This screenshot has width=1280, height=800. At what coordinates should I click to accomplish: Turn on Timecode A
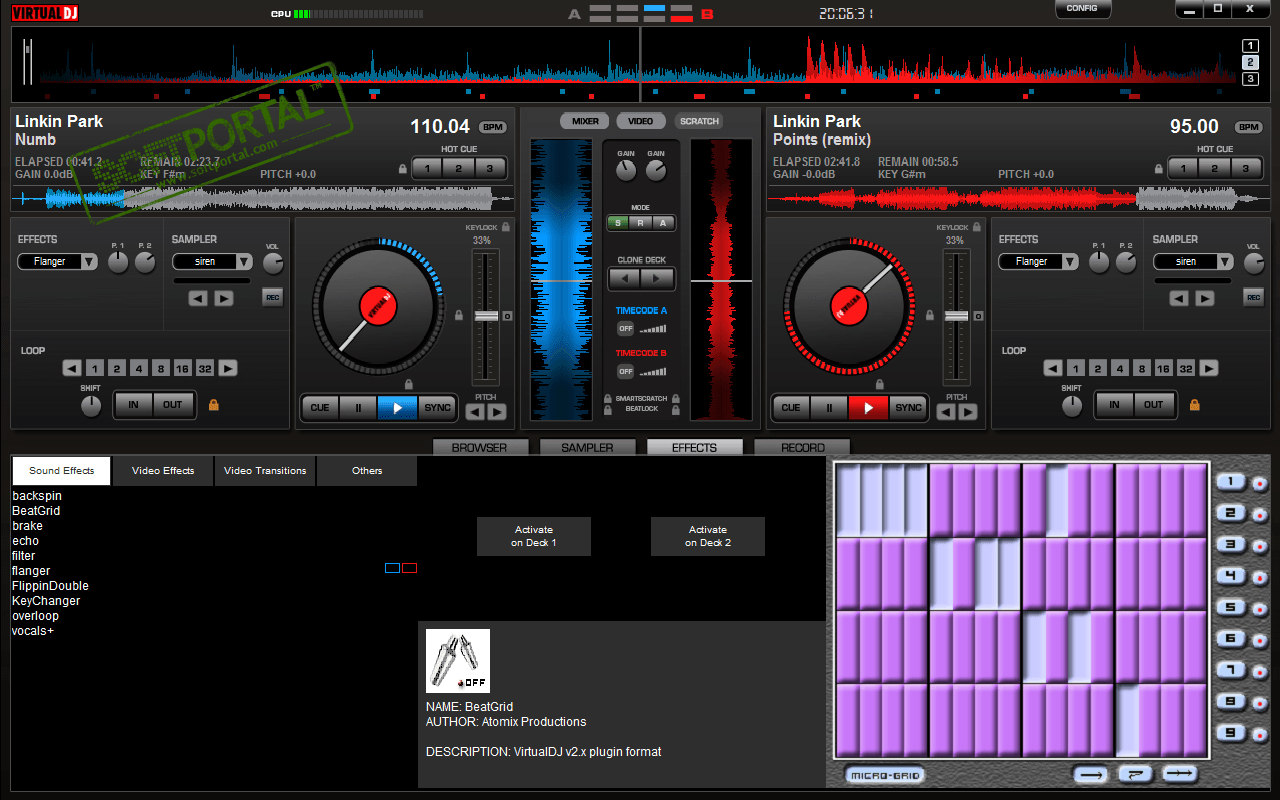(625, 328)
